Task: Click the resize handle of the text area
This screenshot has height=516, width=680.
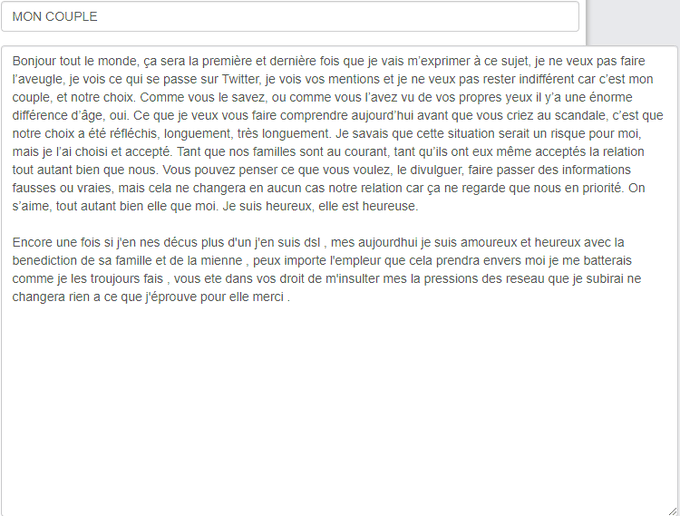Action: coord(673,511)
